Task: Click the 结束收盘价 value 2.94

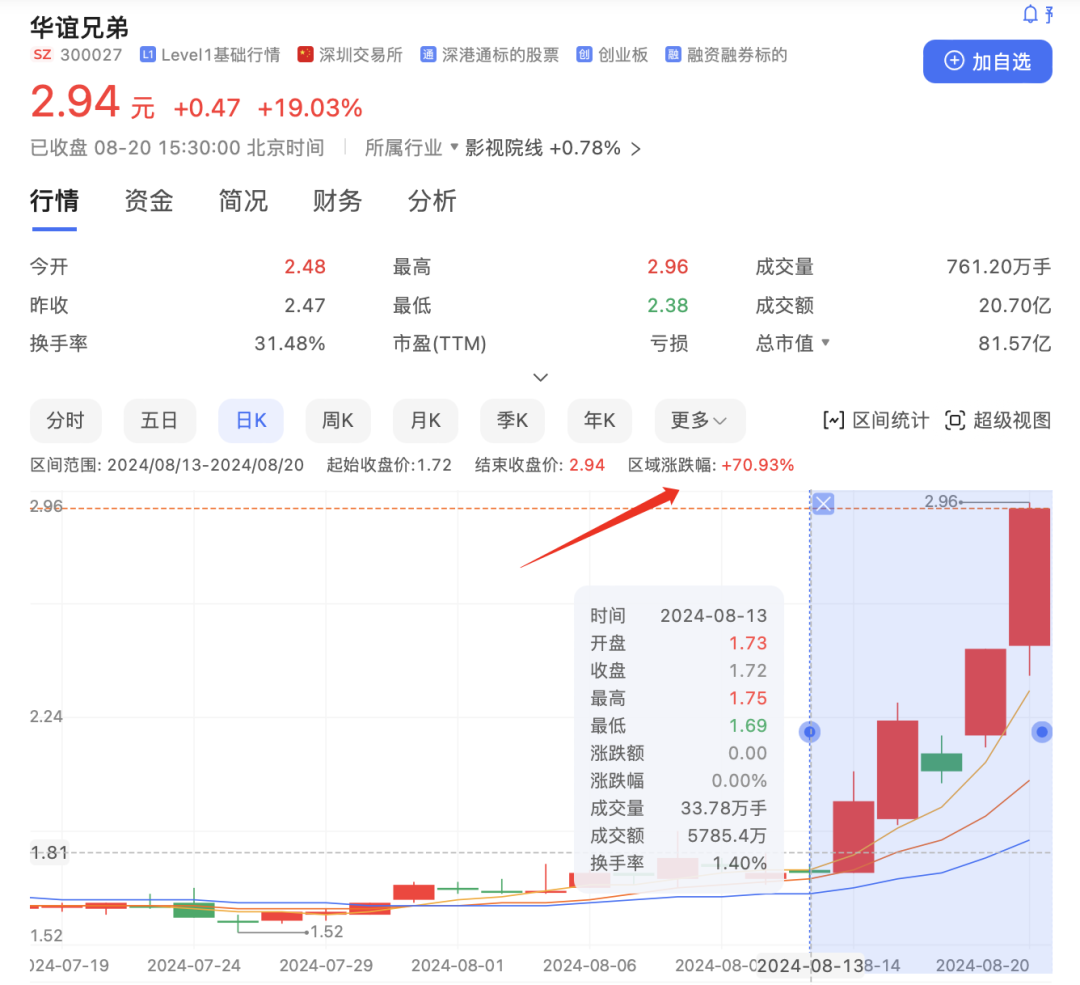Action: coord(587,465)
